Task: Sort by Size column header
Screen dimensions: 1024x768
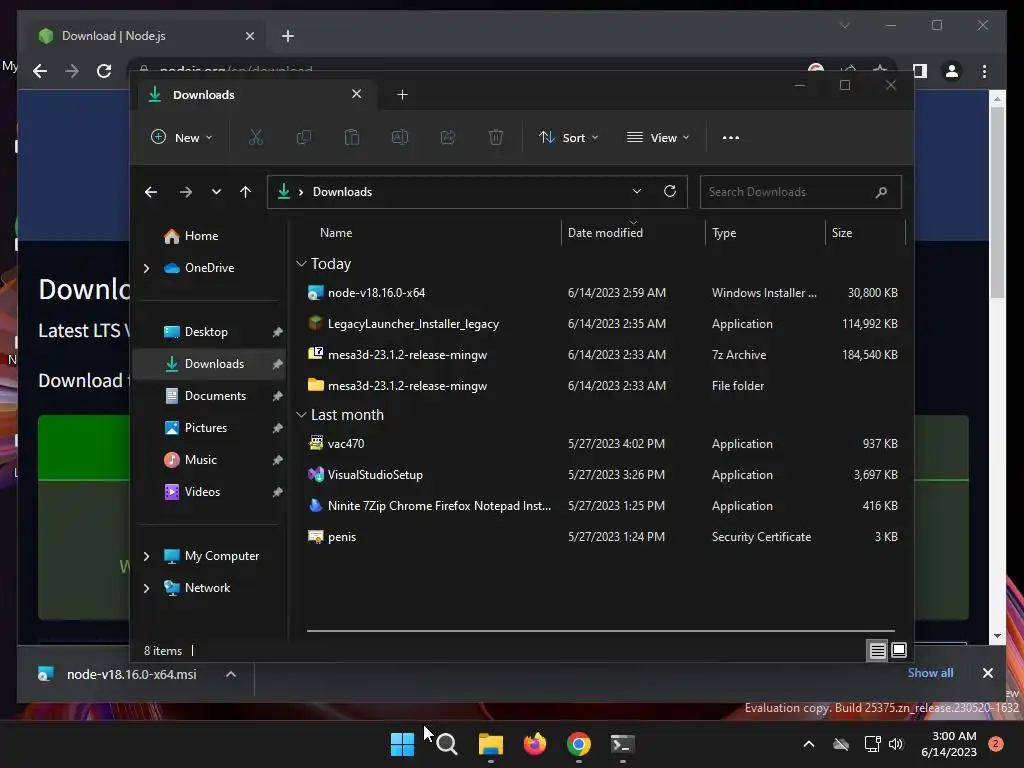Action: (842, 233)
